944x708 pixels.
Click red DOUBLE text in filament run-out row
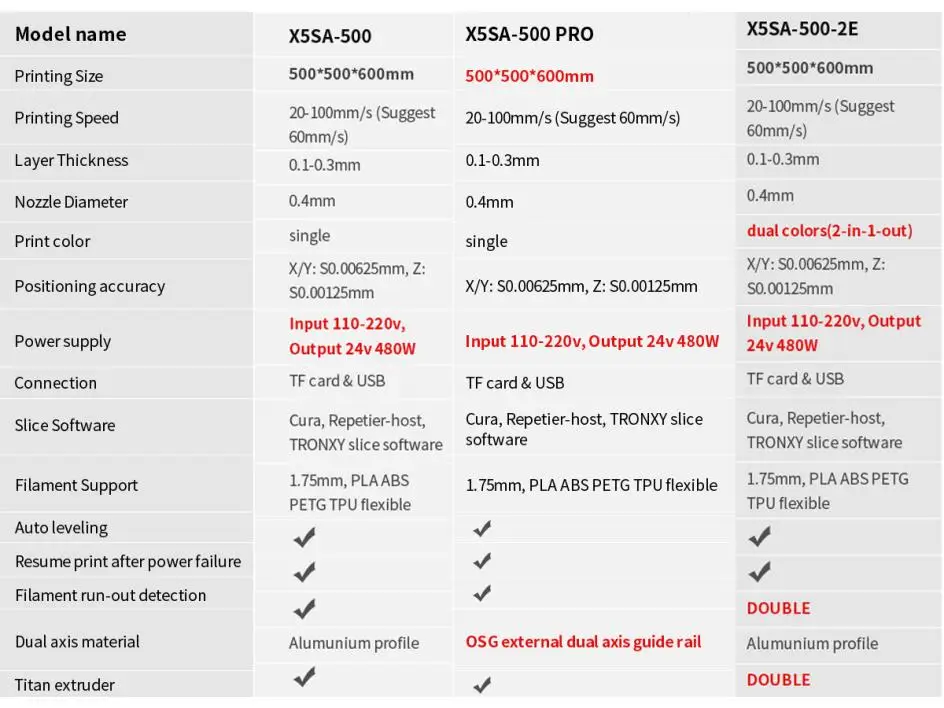(778, 608)
